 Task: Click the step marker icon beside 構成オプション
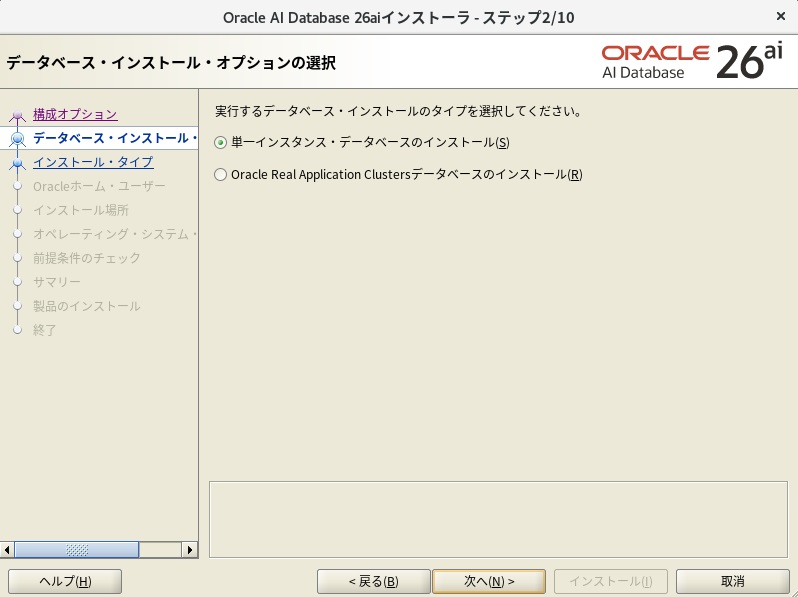[x=18, y=115]
